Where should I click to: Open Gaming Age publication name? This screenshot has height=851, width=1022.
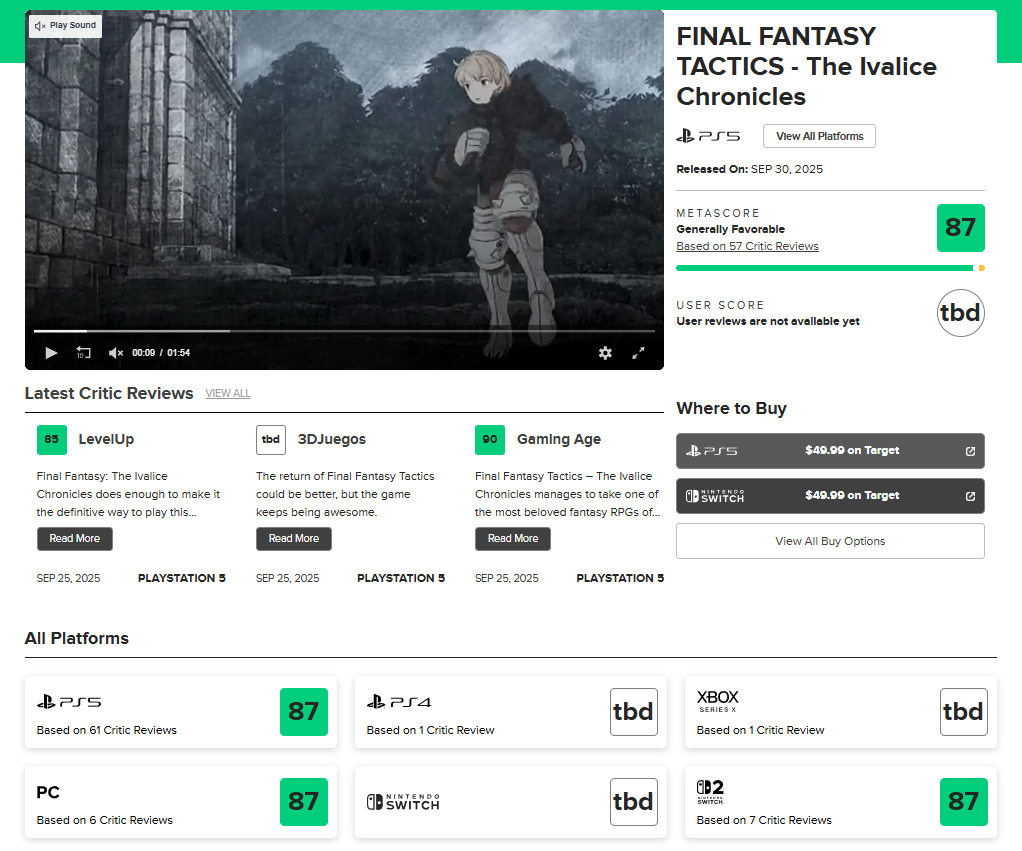(559, 439)
